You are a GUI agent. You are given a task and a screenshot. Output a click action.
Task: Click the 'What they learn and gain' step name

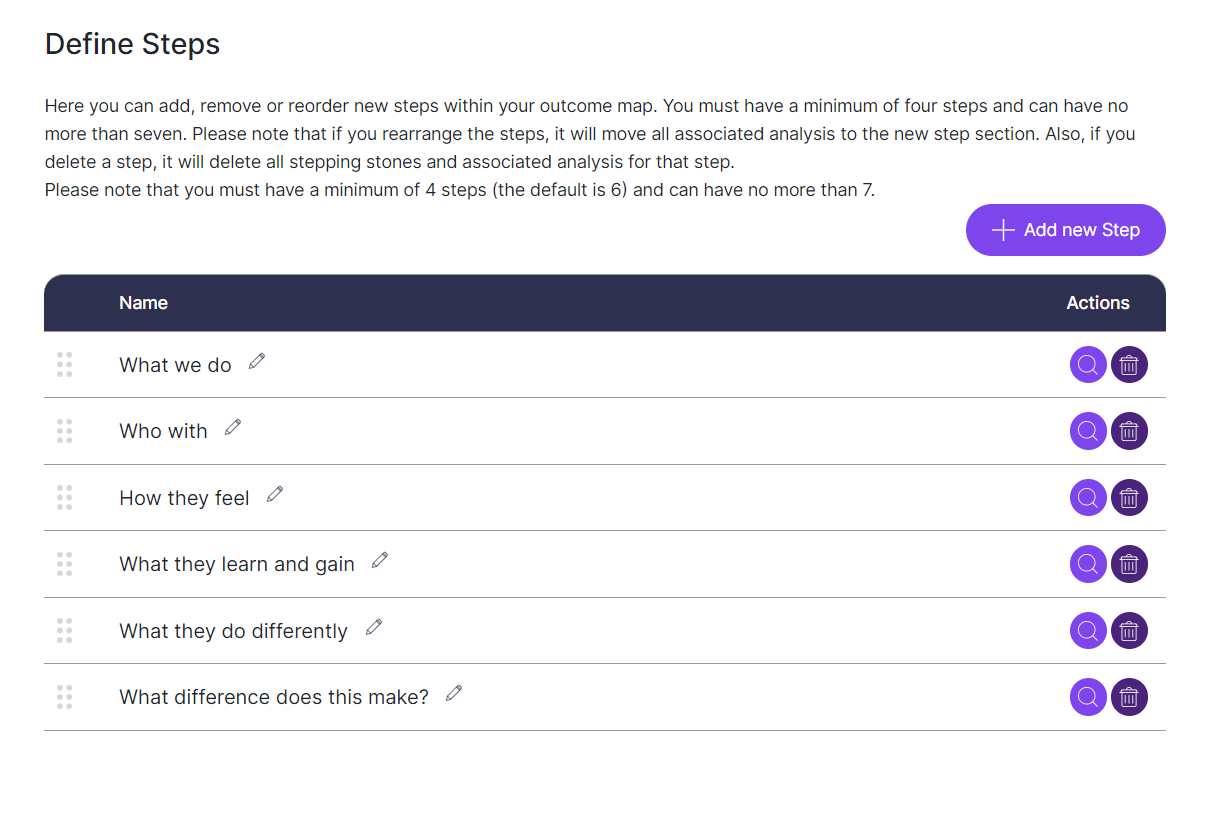coord(237,565)
